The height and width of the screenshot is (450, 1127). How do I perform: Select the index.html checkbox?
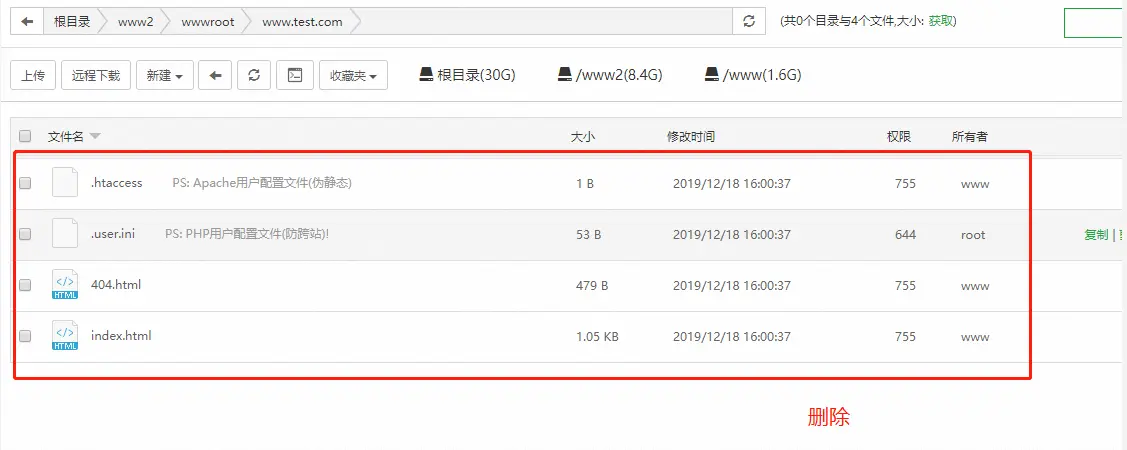(26, 336)
